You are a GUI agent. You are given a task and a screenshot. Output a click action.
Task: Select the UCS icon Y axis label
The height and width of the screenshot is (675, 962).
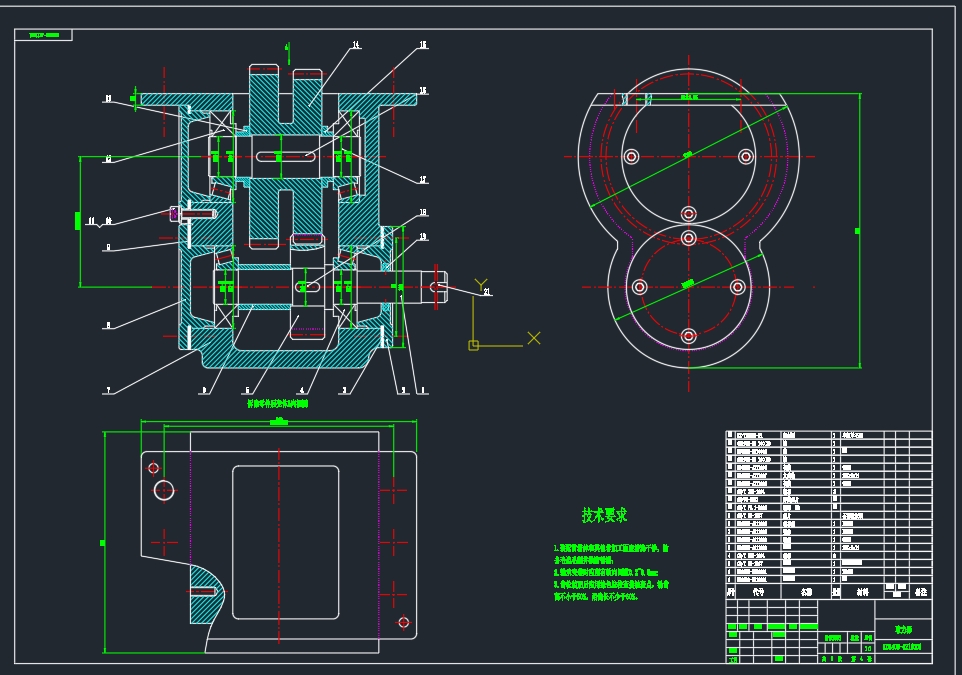tap(481, 284)
